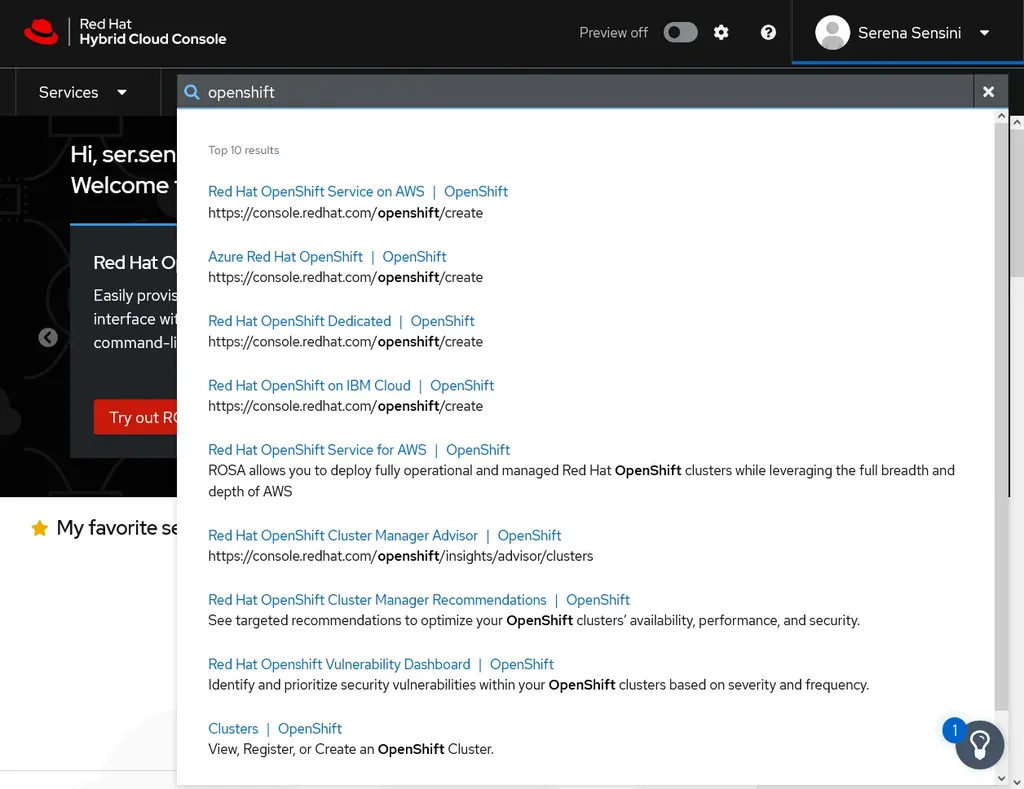Image resolution: width=1024 pixels, height=789 pixels.
Task: Click the results scrollbar down arrow
Action: (1001, 779)
